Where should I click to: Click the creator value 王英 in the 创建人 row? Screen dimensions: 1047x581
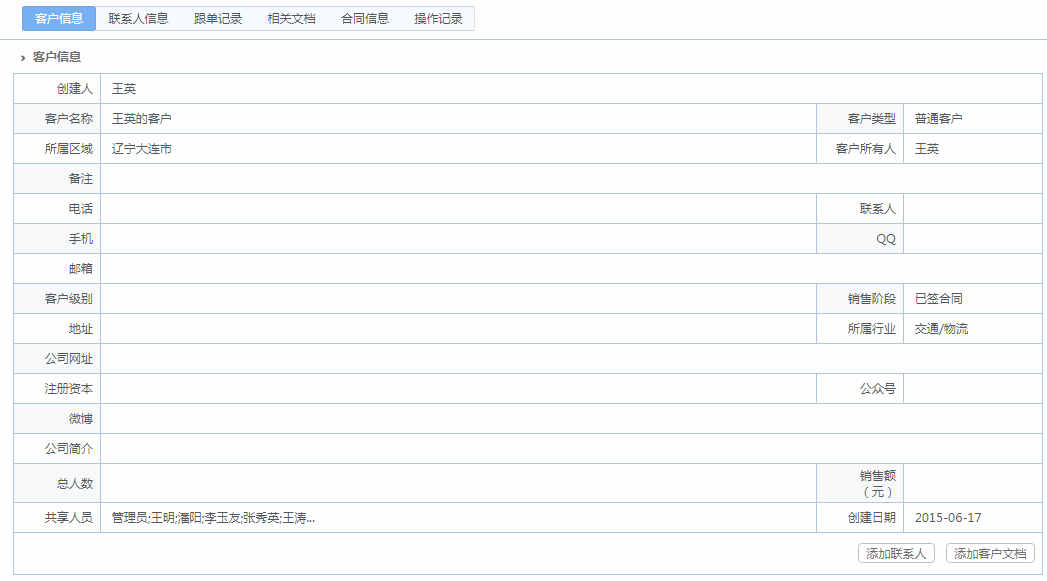(124, 89)
